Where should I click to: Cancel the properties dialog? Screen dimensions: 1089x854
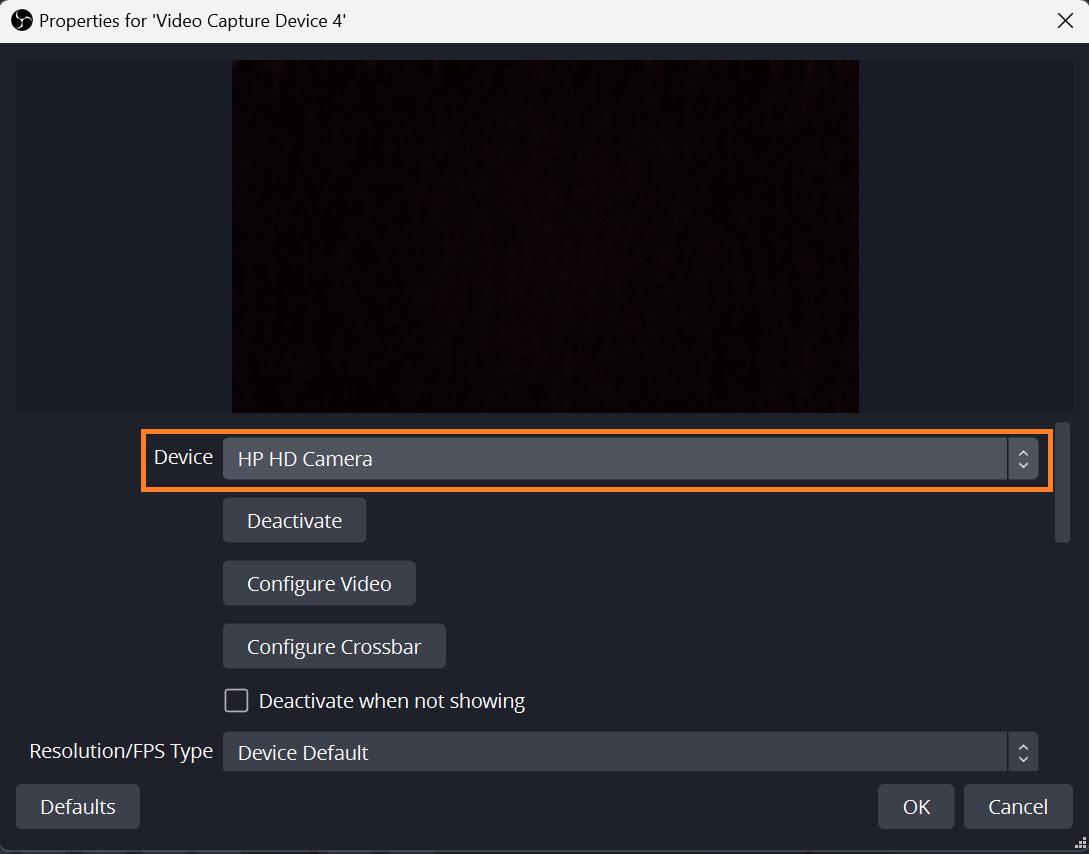pos(1017,806)
